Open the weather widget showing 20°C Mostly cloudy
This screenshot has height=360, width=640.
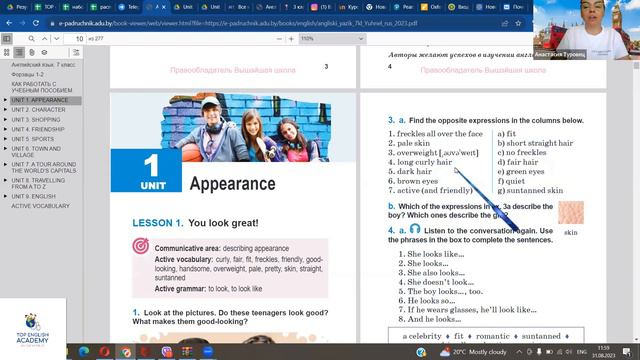[473, 352]
